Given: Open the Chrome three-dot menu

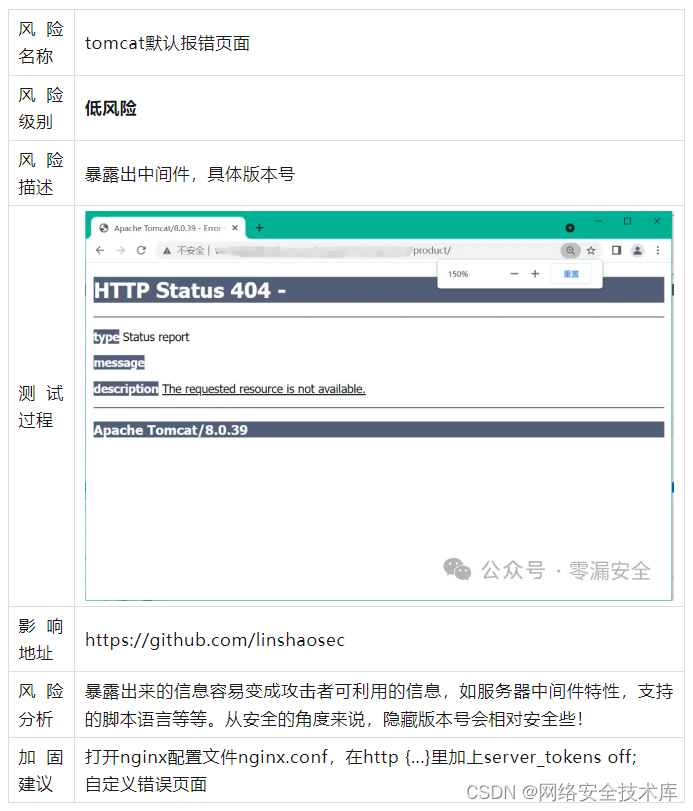Looking at the screenshot, I should pos(658,250).
